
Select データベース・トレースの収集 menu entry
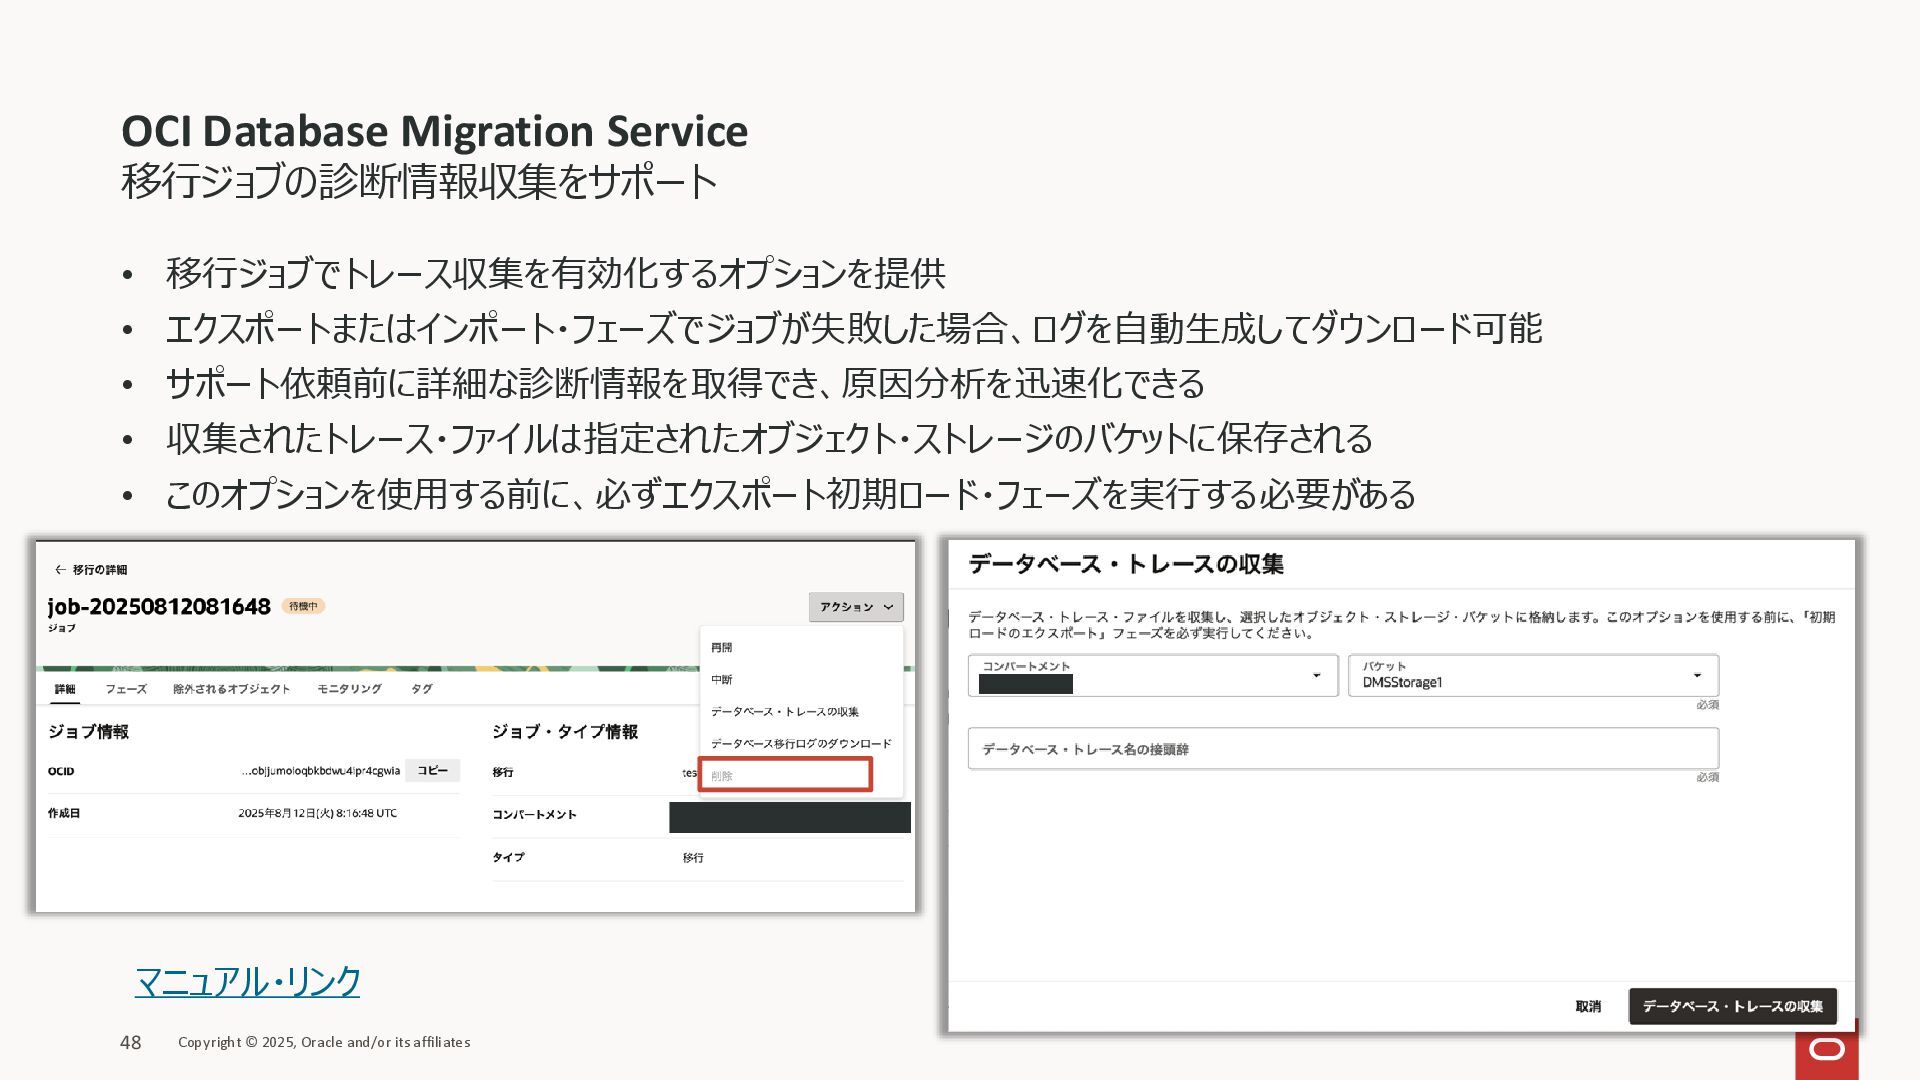[785, 712]
